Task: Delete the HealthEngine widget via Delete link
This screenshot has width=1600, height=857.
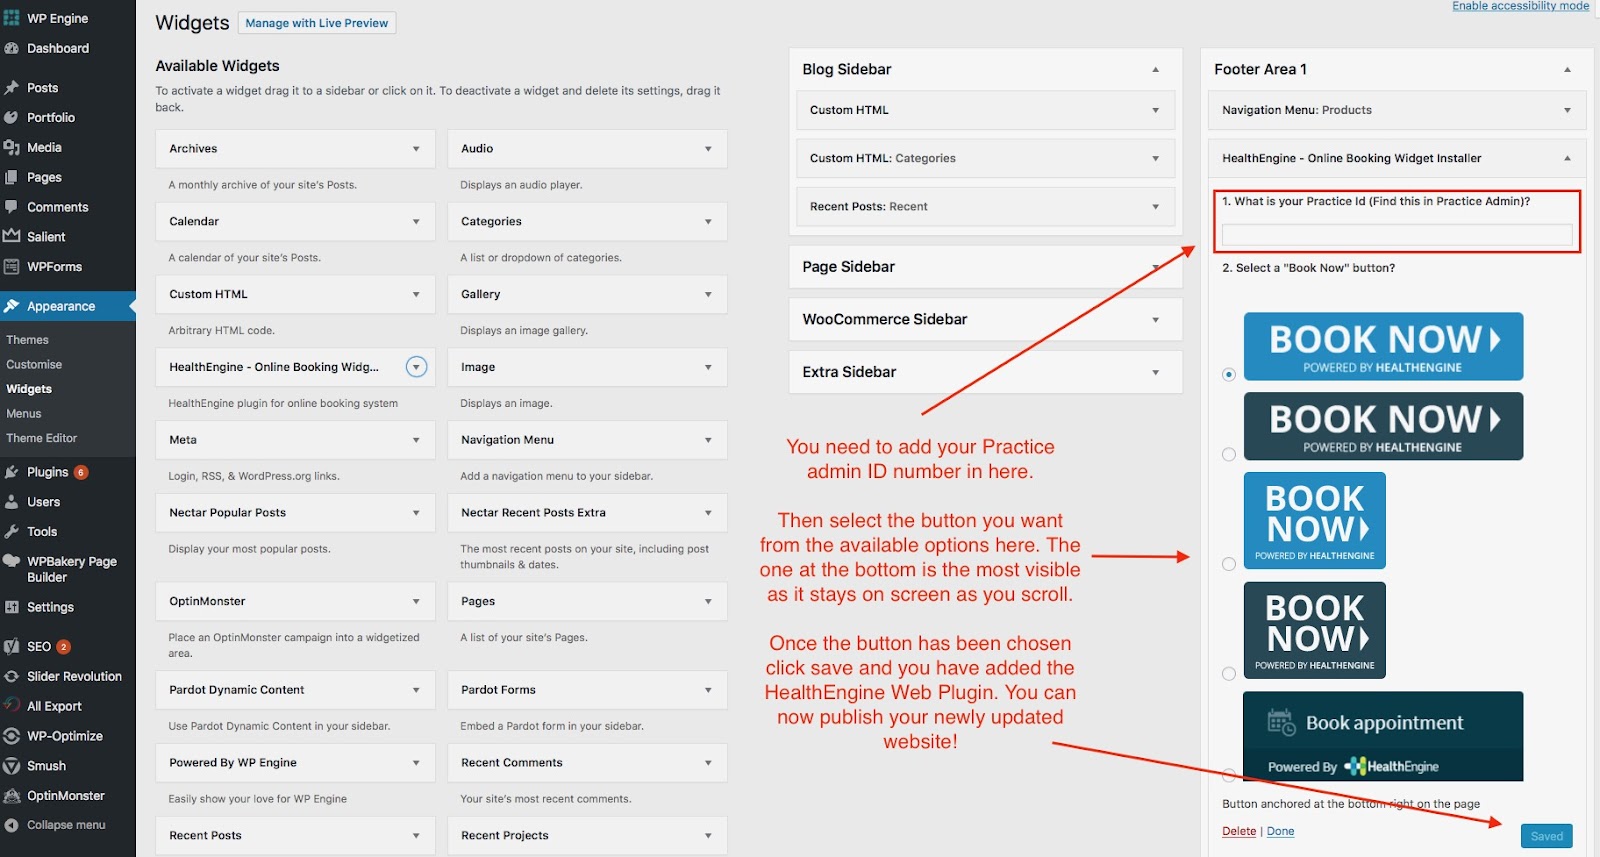Action: point(1239,831)
